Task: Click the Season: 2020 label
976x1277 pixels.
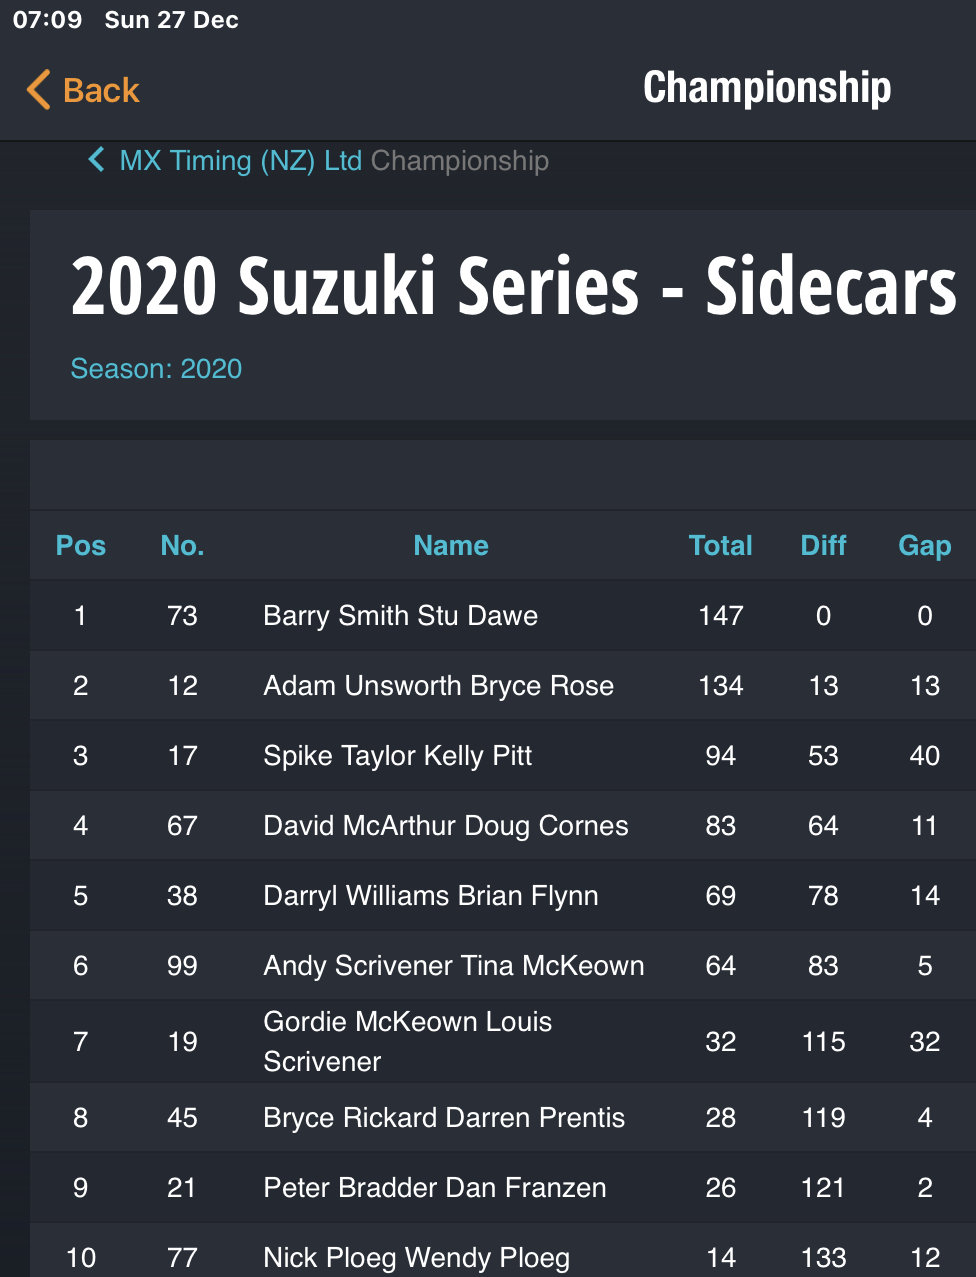Action: click(x=156, y=368)
